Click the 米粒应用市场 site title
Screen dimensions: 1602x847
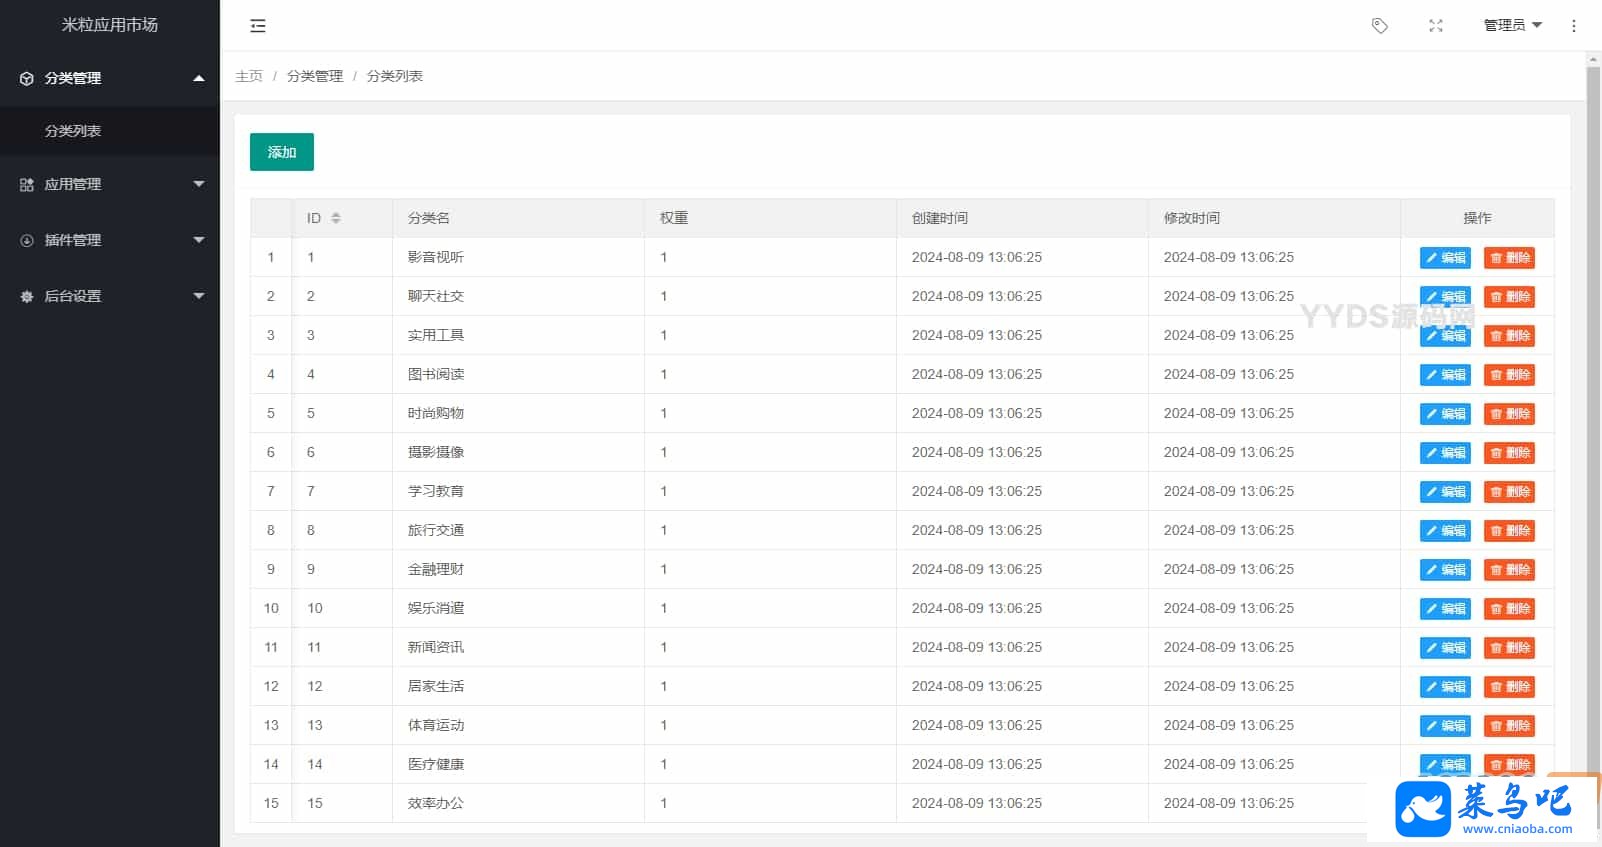tap(110, 25)
